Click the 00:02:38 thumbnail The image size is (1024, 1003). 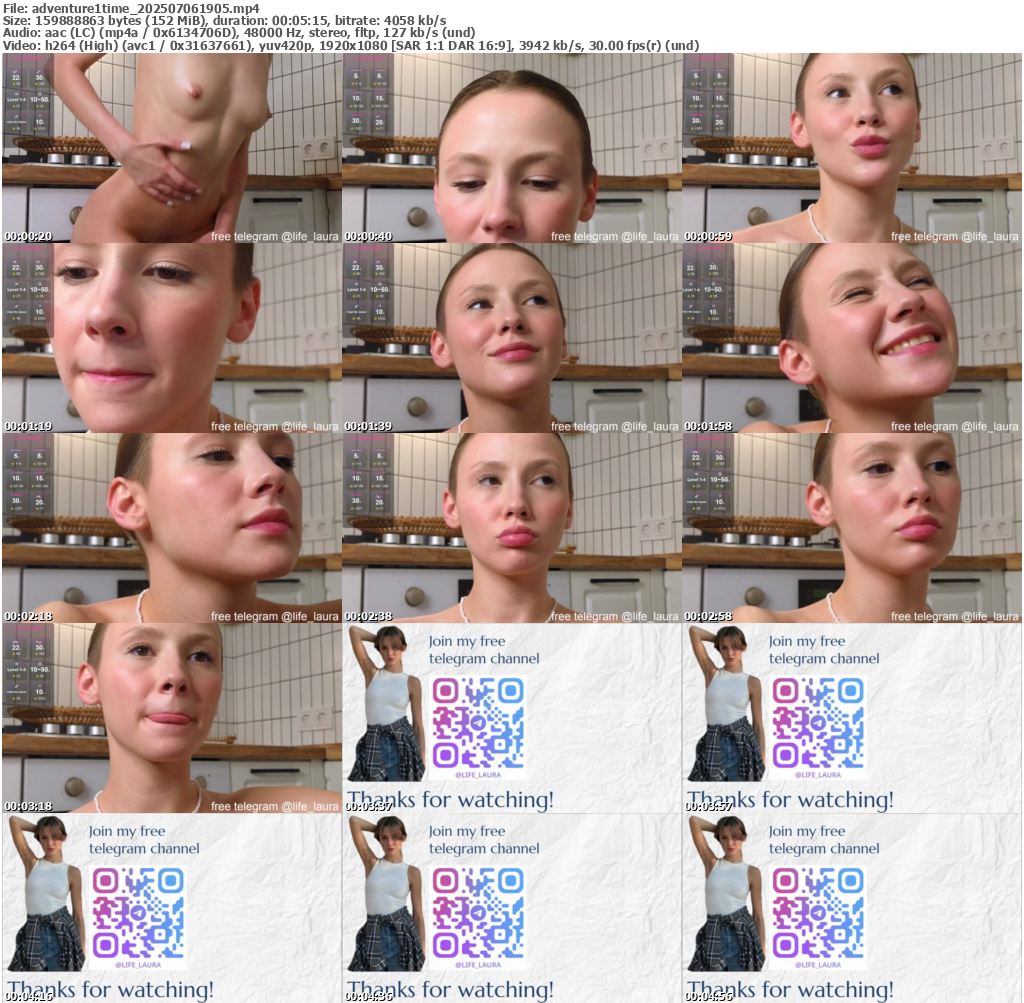(511, 528)
